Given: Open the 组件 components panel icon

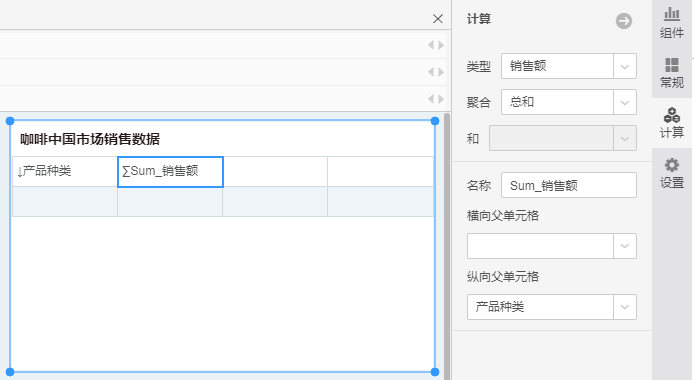Looking at the screenshot, I should (671, 23).
